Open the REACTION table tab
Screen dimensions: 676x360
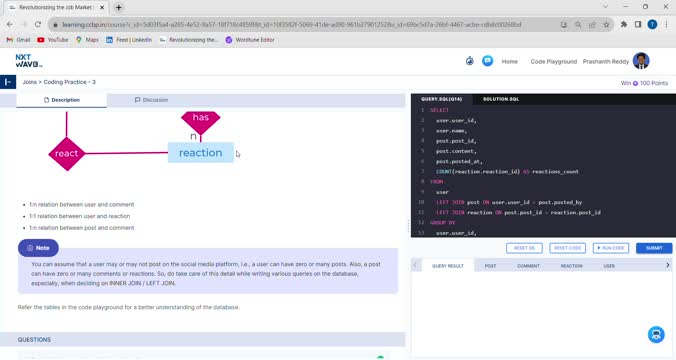click(571, 266)
